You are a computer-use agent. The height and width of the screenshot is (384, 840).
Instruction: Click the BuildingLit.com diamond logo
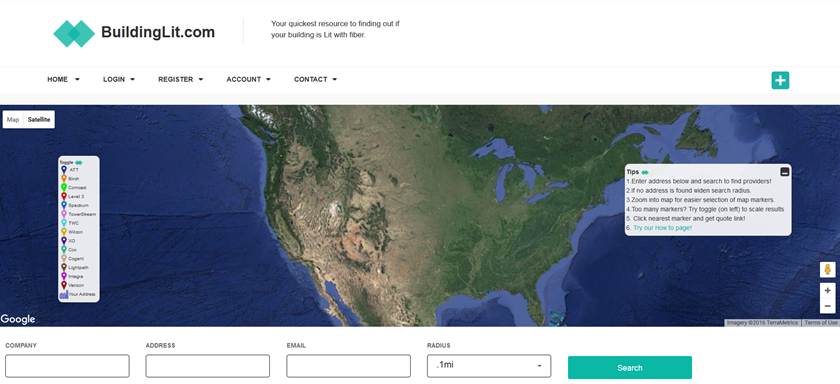(x=74, y=33)
